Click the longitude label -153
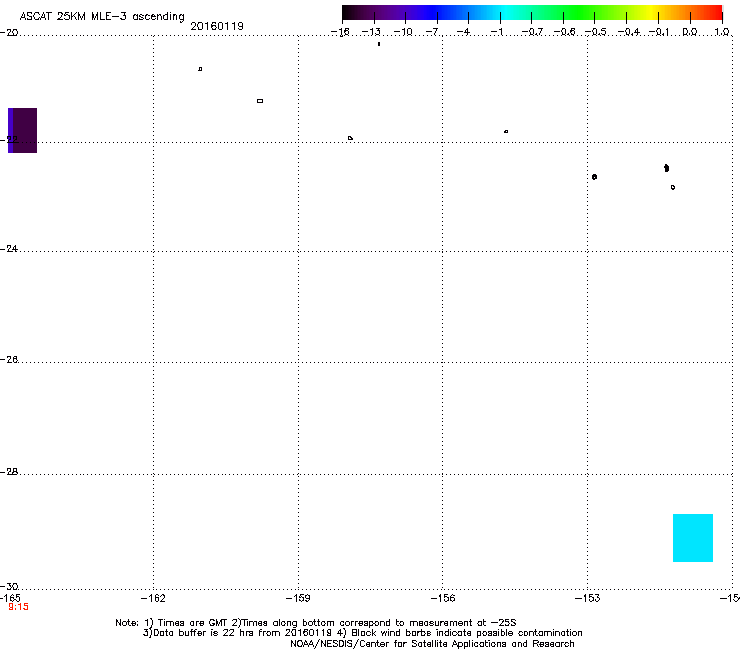 pyautogui.click(x=588, y=599)
